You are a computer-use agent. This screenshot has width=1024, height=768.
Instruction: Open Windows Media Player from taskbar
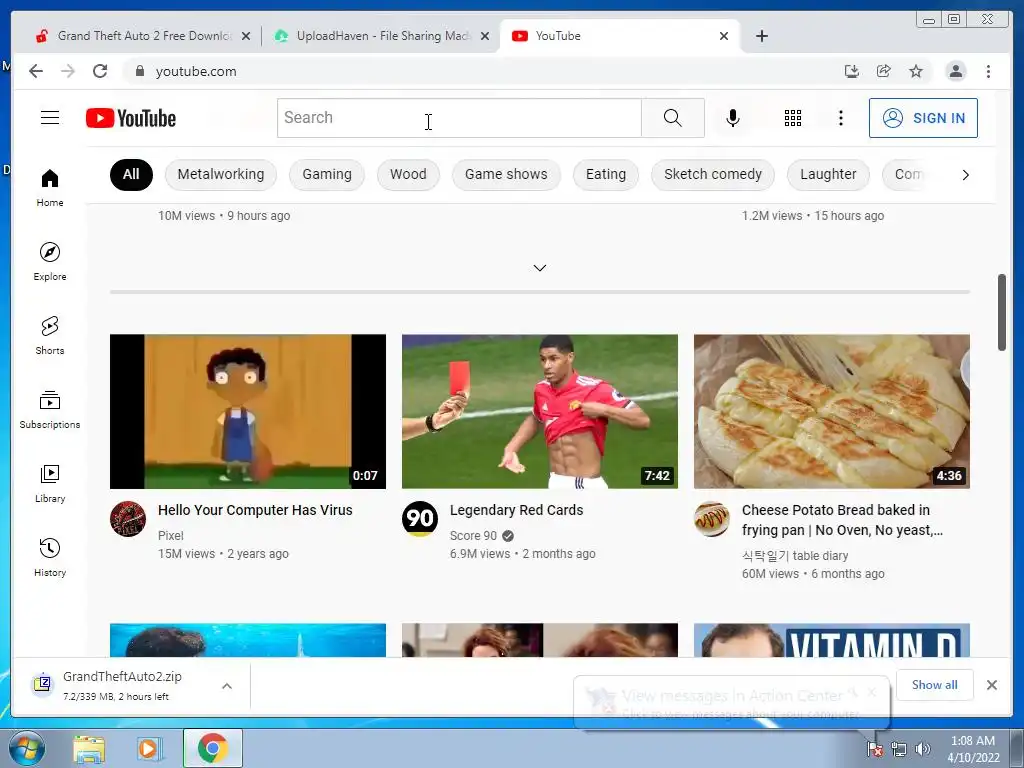[148, 748]
